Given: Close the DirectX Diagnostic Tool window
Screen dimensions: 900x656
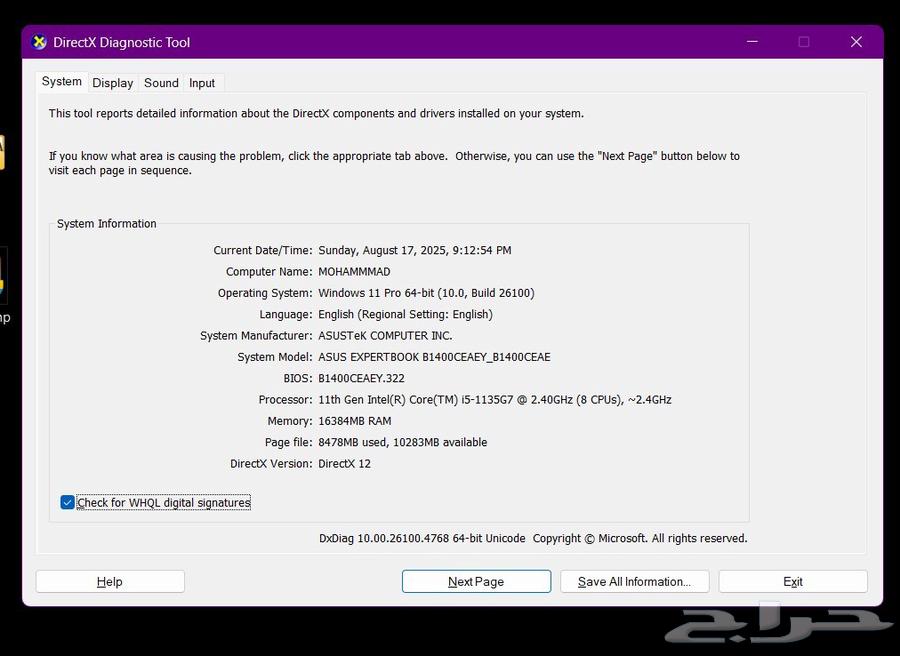Looking at the screenshot, I should coord(856,42).
